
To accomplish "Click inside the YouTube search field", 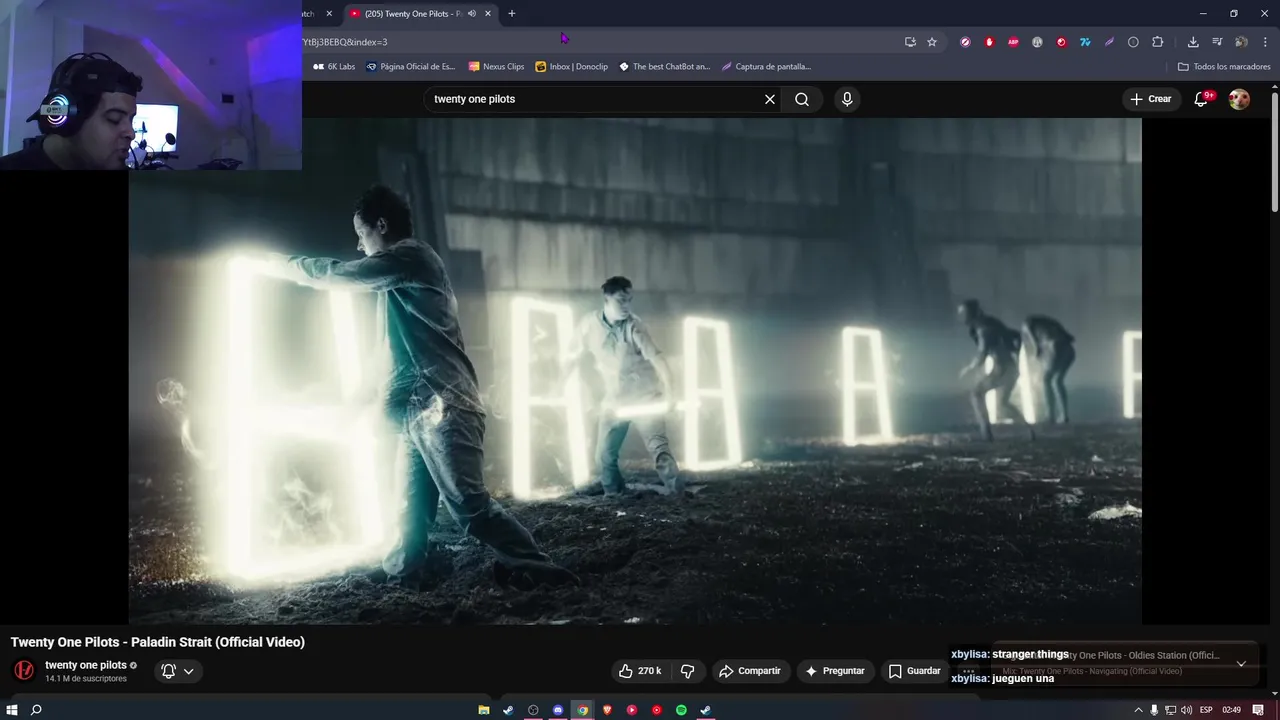I will point(595,99).
